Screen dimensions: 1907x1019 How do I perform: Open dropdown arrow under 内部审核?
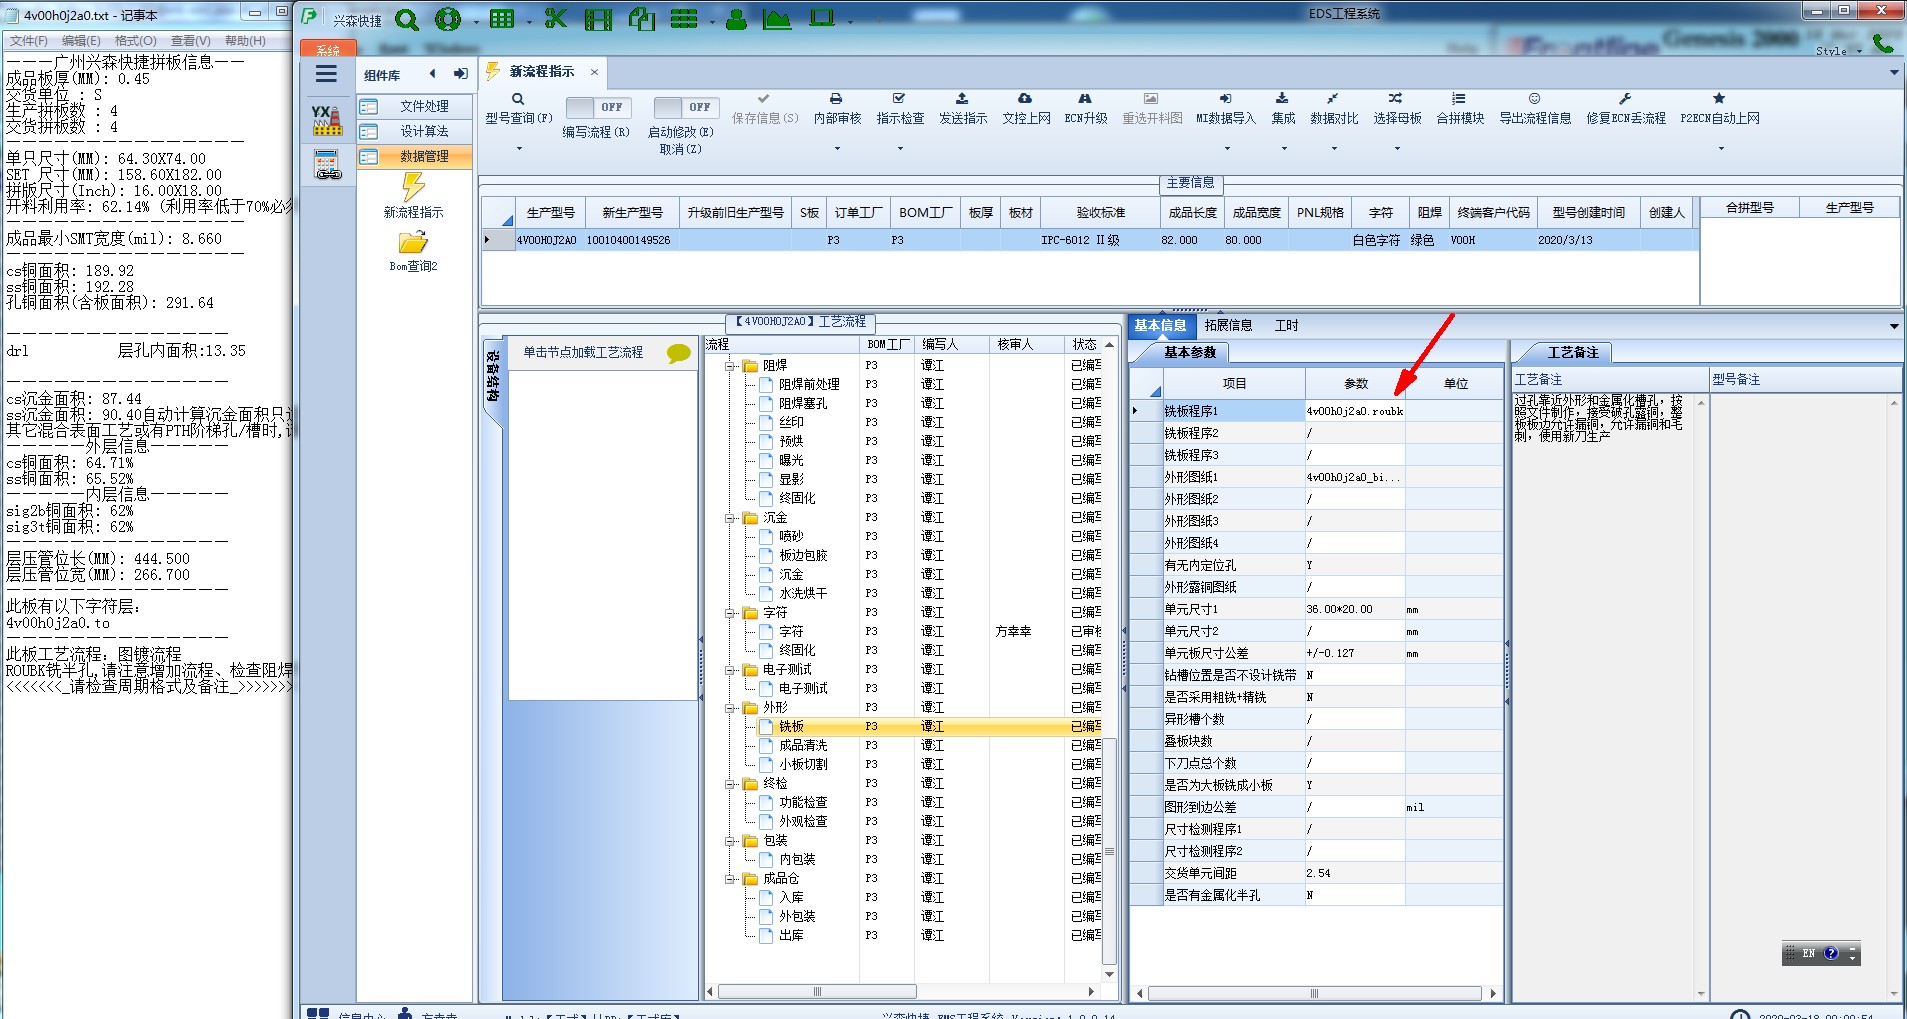pos(837,149)
